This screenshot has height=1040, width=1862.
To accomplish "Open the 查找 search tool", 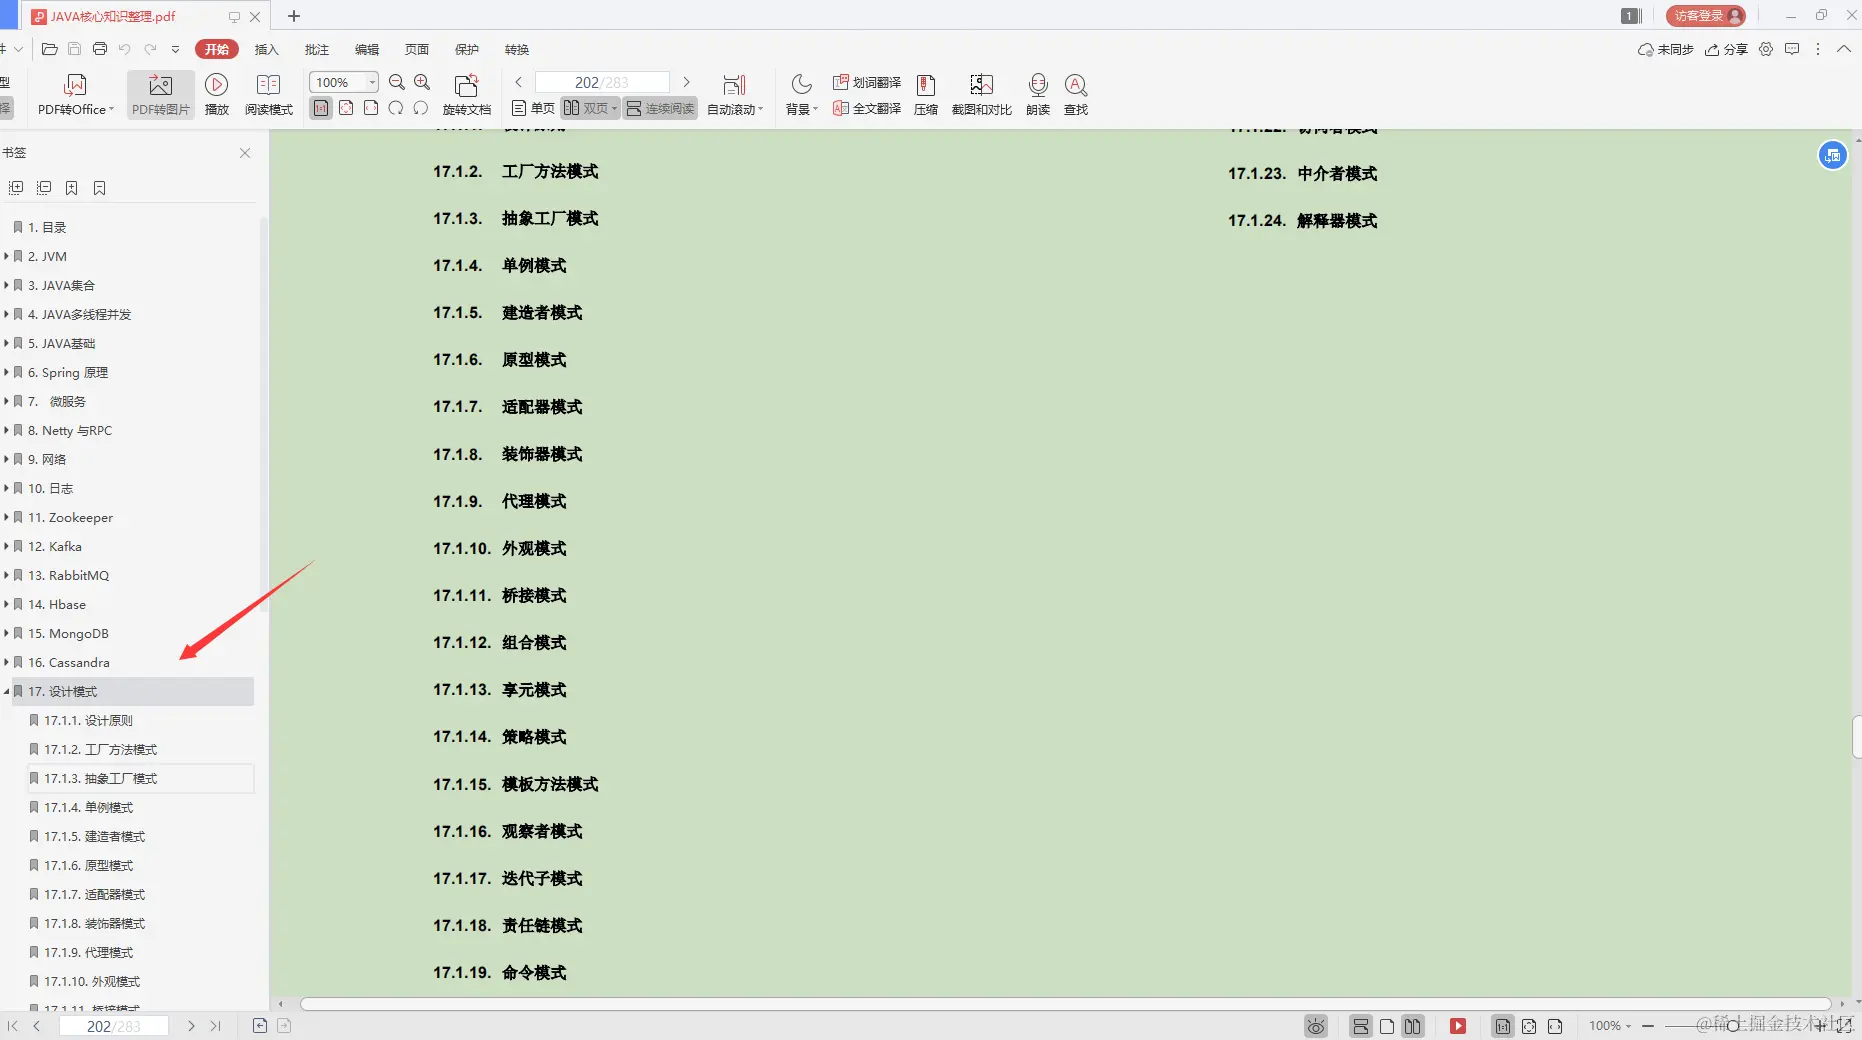I will (1075, 93).
